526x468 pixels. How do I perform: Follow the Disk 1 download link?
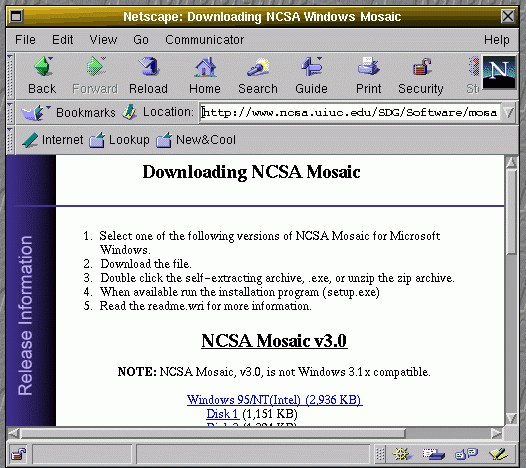click(222, 414)
